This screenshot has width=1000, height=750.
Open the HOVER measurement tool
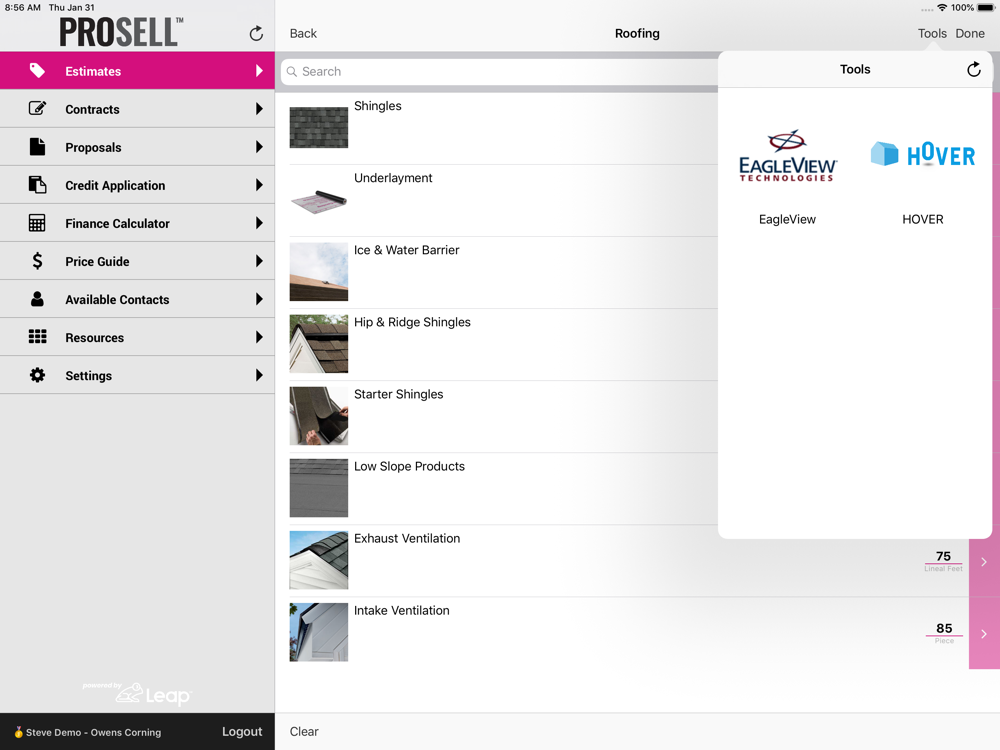[x=922, y=154]
